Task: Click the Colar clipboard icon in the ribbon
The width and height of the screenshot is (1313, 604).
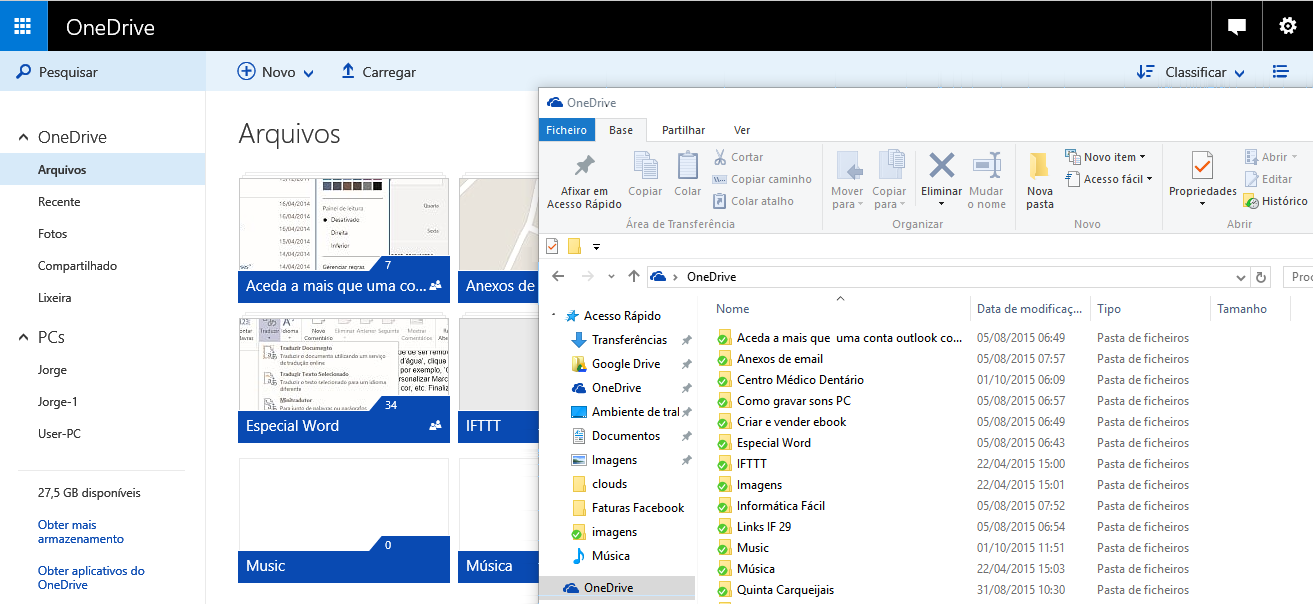Action: click(x=688, y=165)
